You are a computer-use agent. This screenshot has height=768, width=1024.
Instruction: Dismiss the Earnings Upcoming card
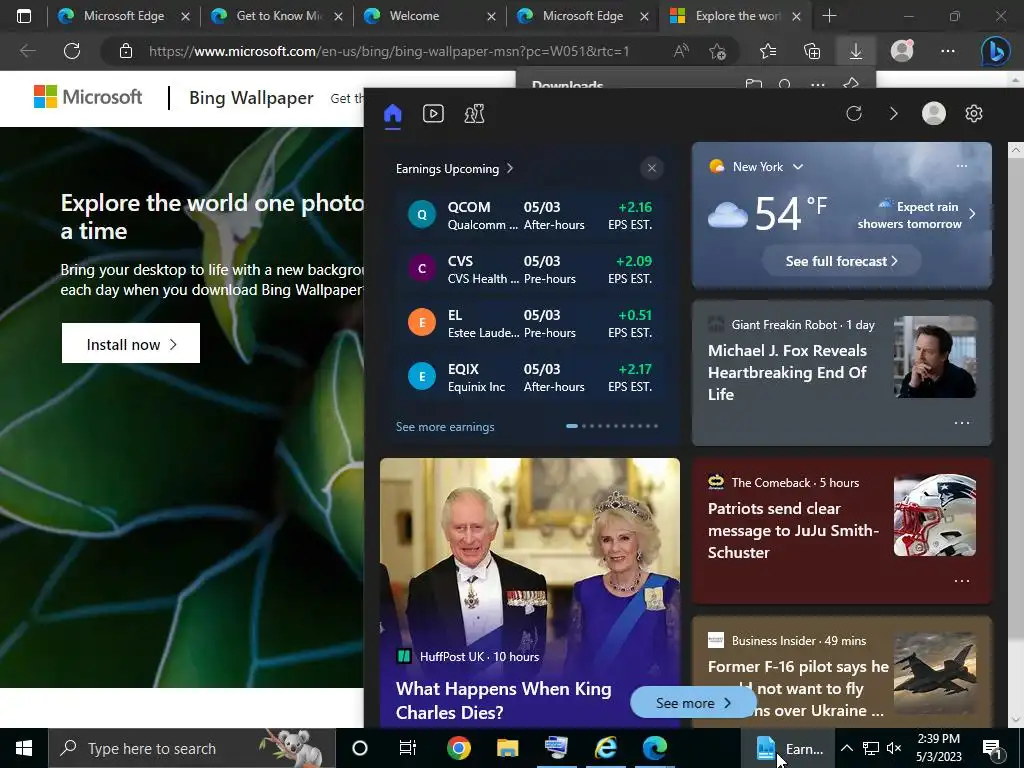(x=652, y=168)
